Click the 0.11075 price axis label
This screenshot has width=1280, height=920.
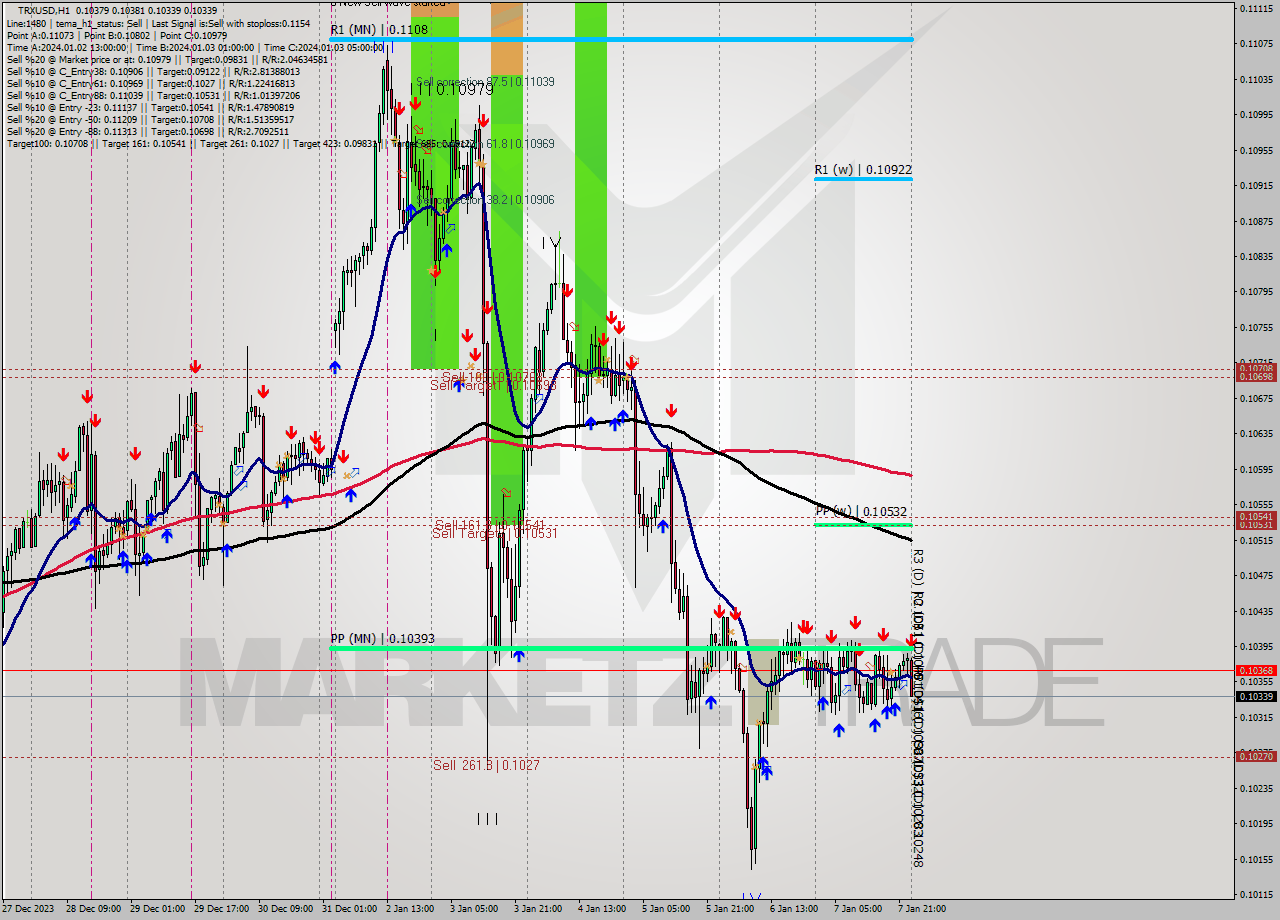point(1255,43)
